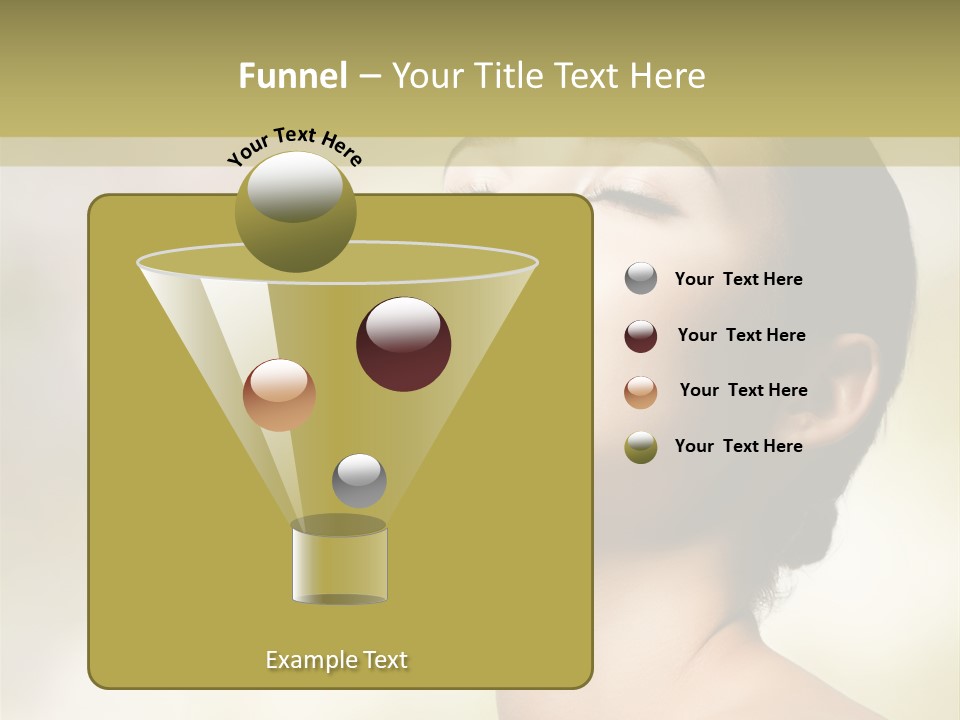Screen dimensions: 960x720
Task: Select the olive legend sphere bullet
Action: [x=640, y=447]
